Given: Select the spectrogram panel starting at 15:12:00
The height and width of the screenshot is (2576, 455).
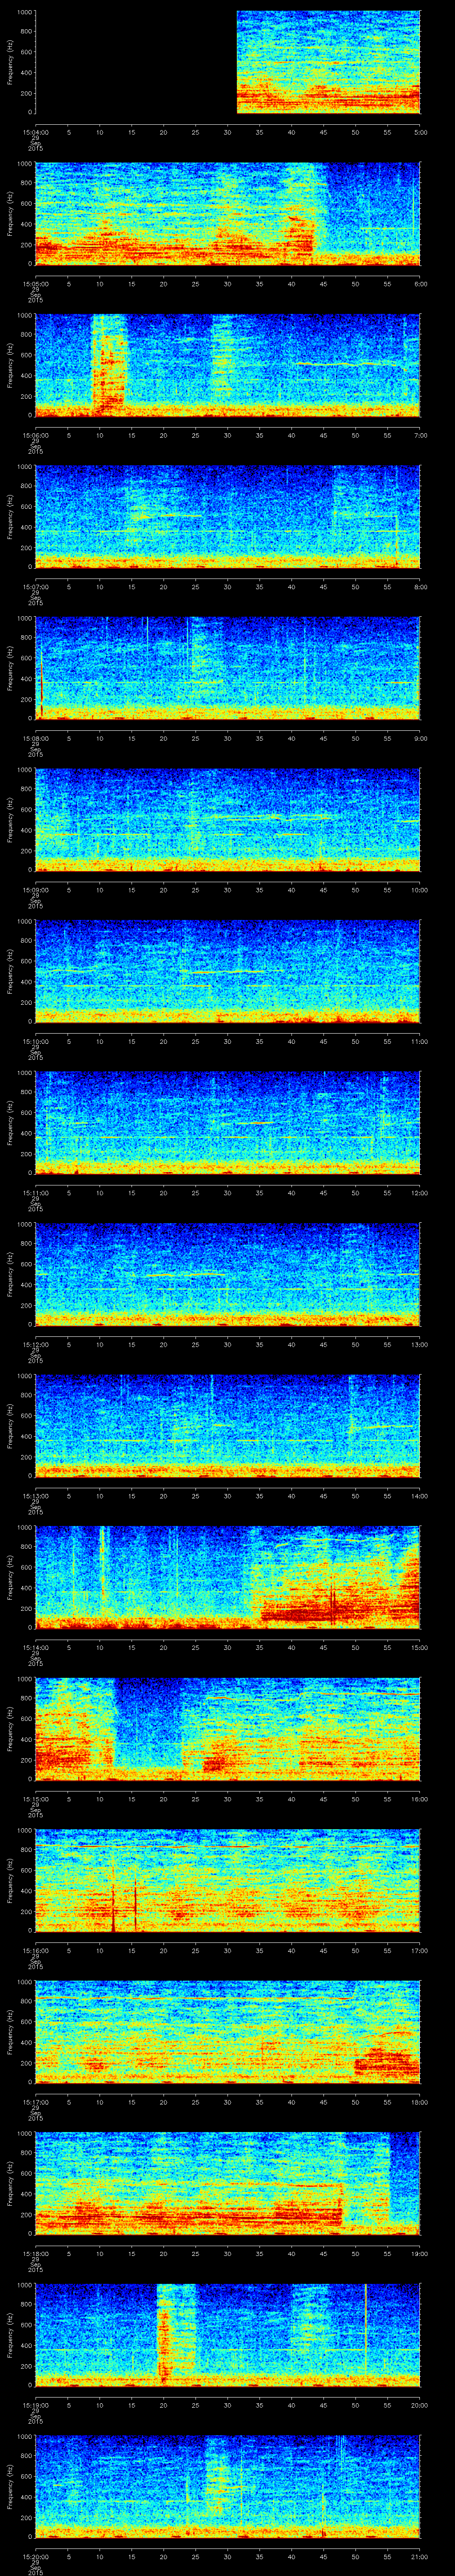Looking at the screenshot, I should [228, 1274].
